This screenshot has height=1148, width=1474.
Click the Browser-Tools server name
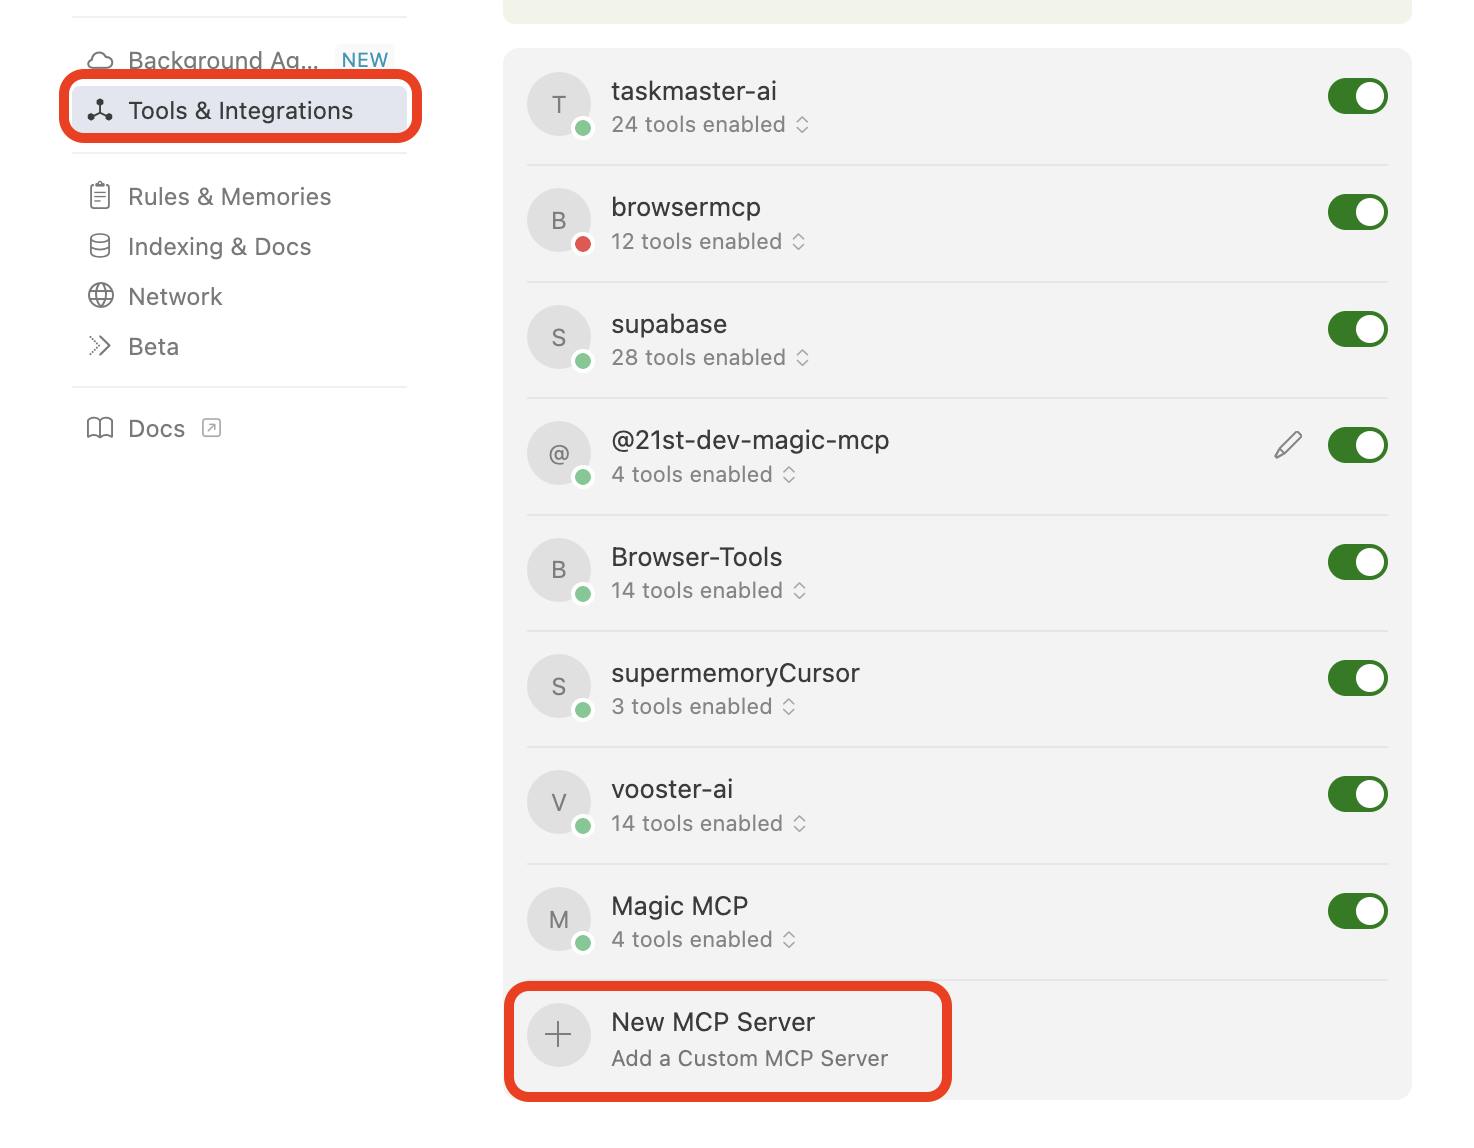coord(697,557)
